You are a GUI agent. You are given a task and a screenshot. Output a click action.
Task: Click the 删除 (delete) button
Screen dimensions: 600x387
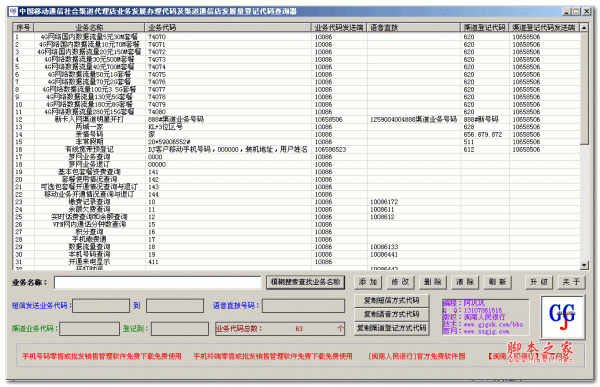[432, 282]
